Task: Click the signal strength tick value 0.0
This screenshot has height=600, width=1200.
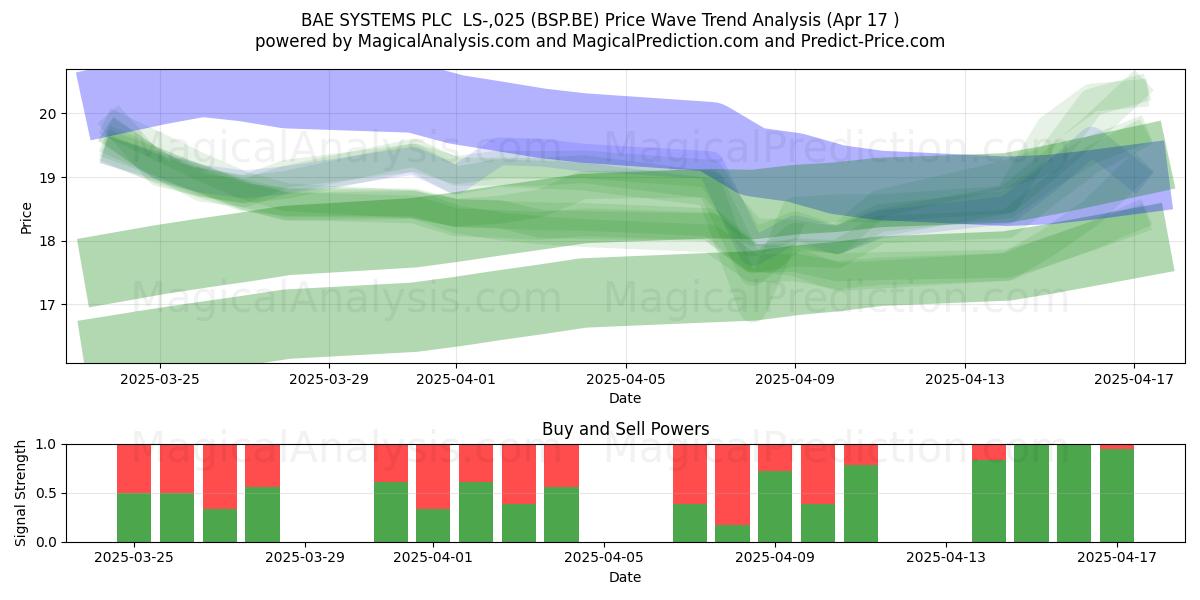Action: tap(48, 542)
